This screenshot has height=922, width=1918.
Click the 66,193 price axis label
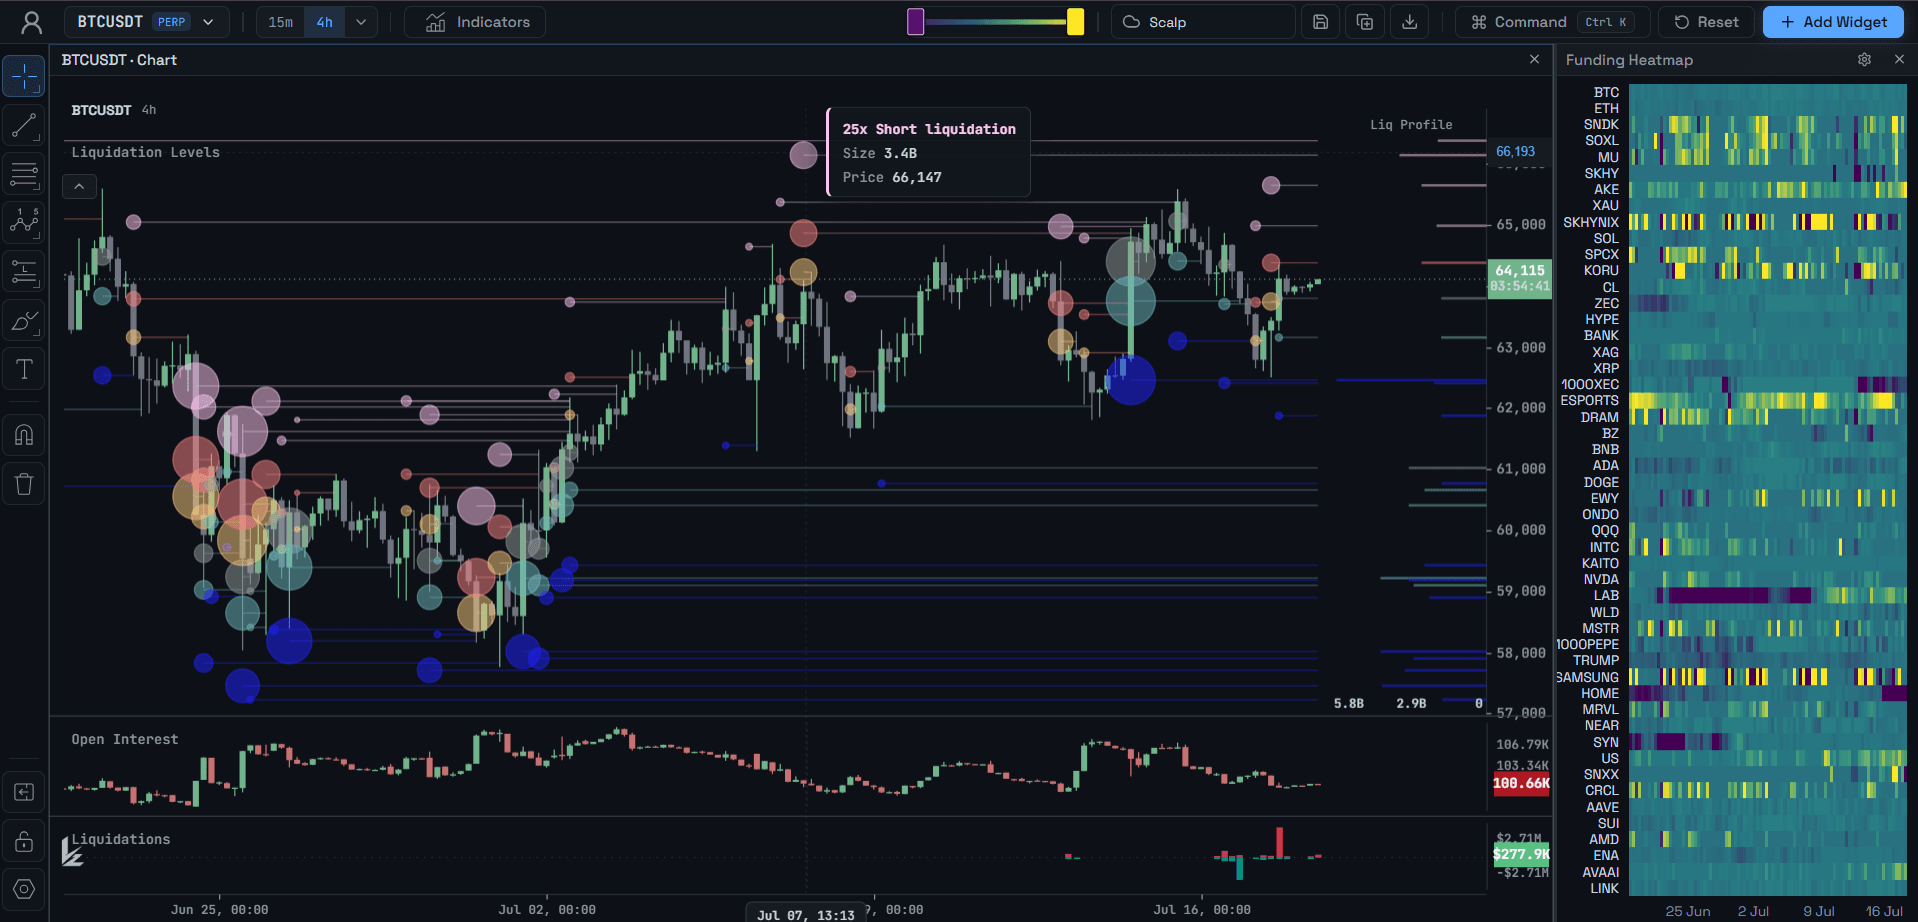[1515, 152]
